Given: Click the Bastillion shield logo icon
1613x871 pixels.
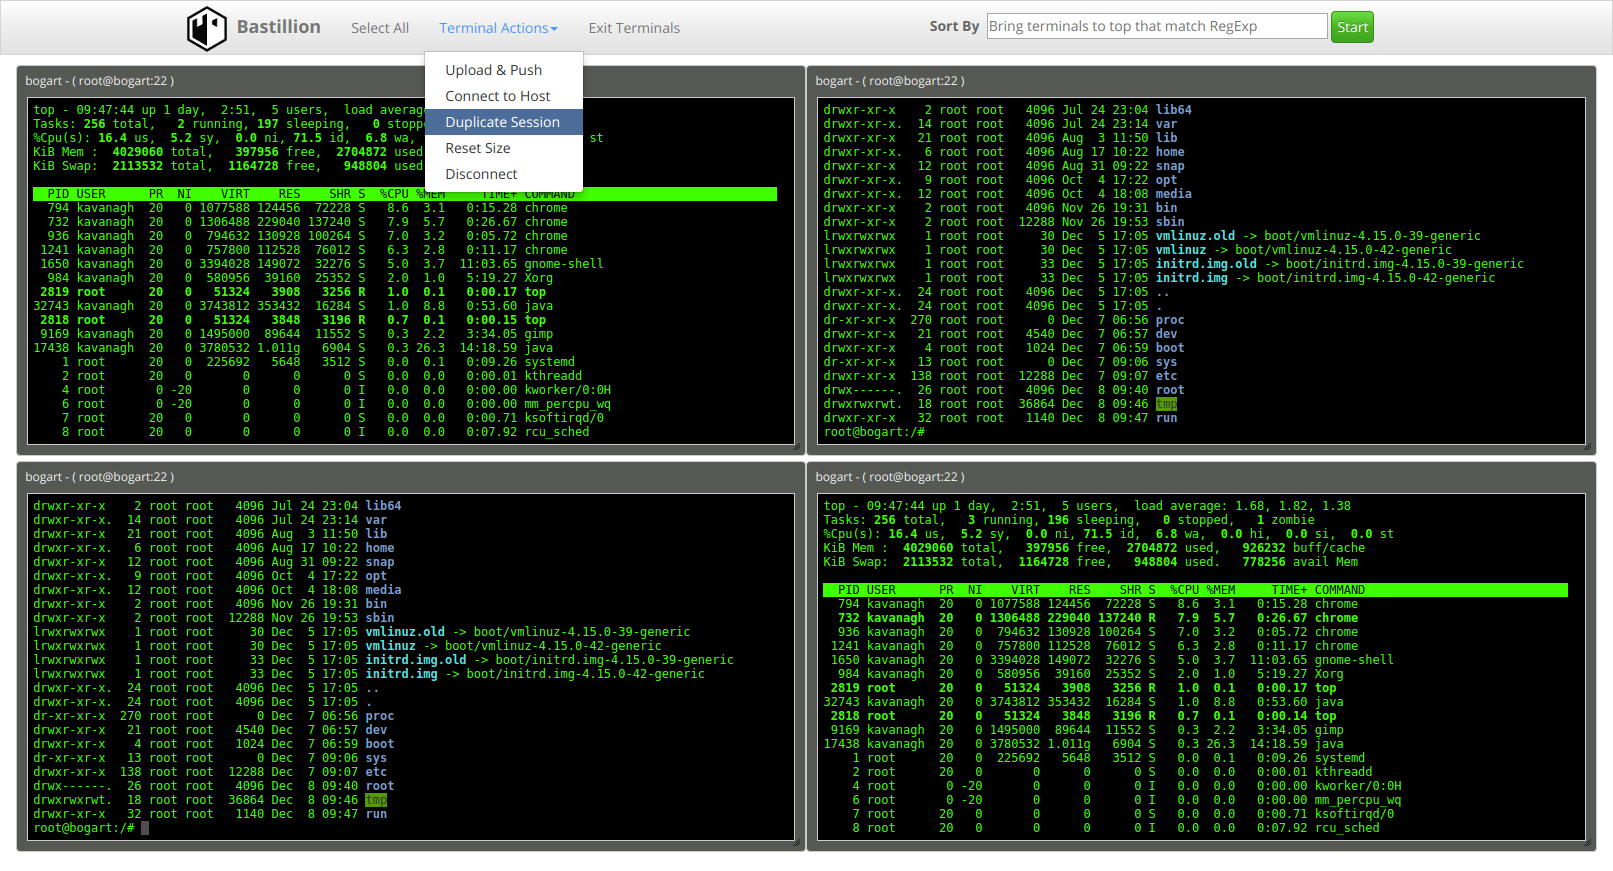Looking at the screenshot, I should pos(207,28).
